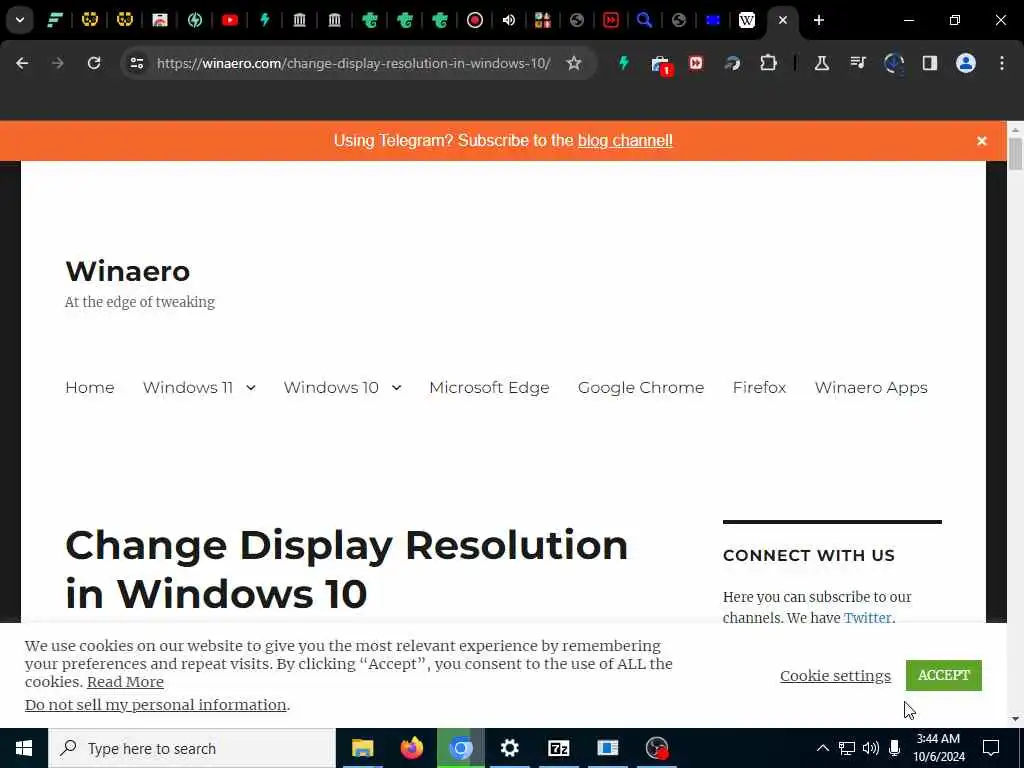Switch to the YouTube tab
The image size is (1024, 768).
[229, 20]
